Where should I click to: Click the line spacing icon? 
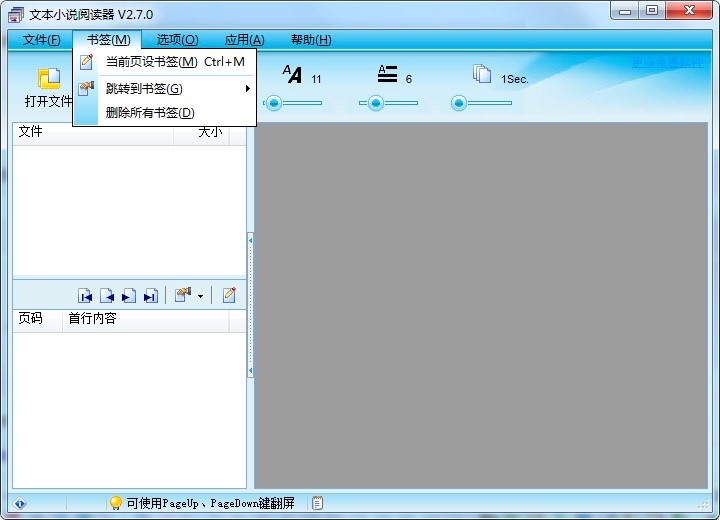[x=387, y=73]
